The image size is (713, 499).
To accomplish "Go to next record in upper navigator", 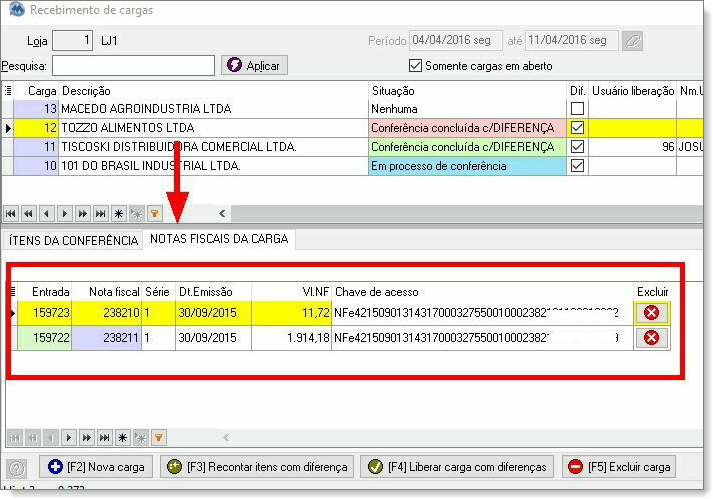I will point(65,213).
